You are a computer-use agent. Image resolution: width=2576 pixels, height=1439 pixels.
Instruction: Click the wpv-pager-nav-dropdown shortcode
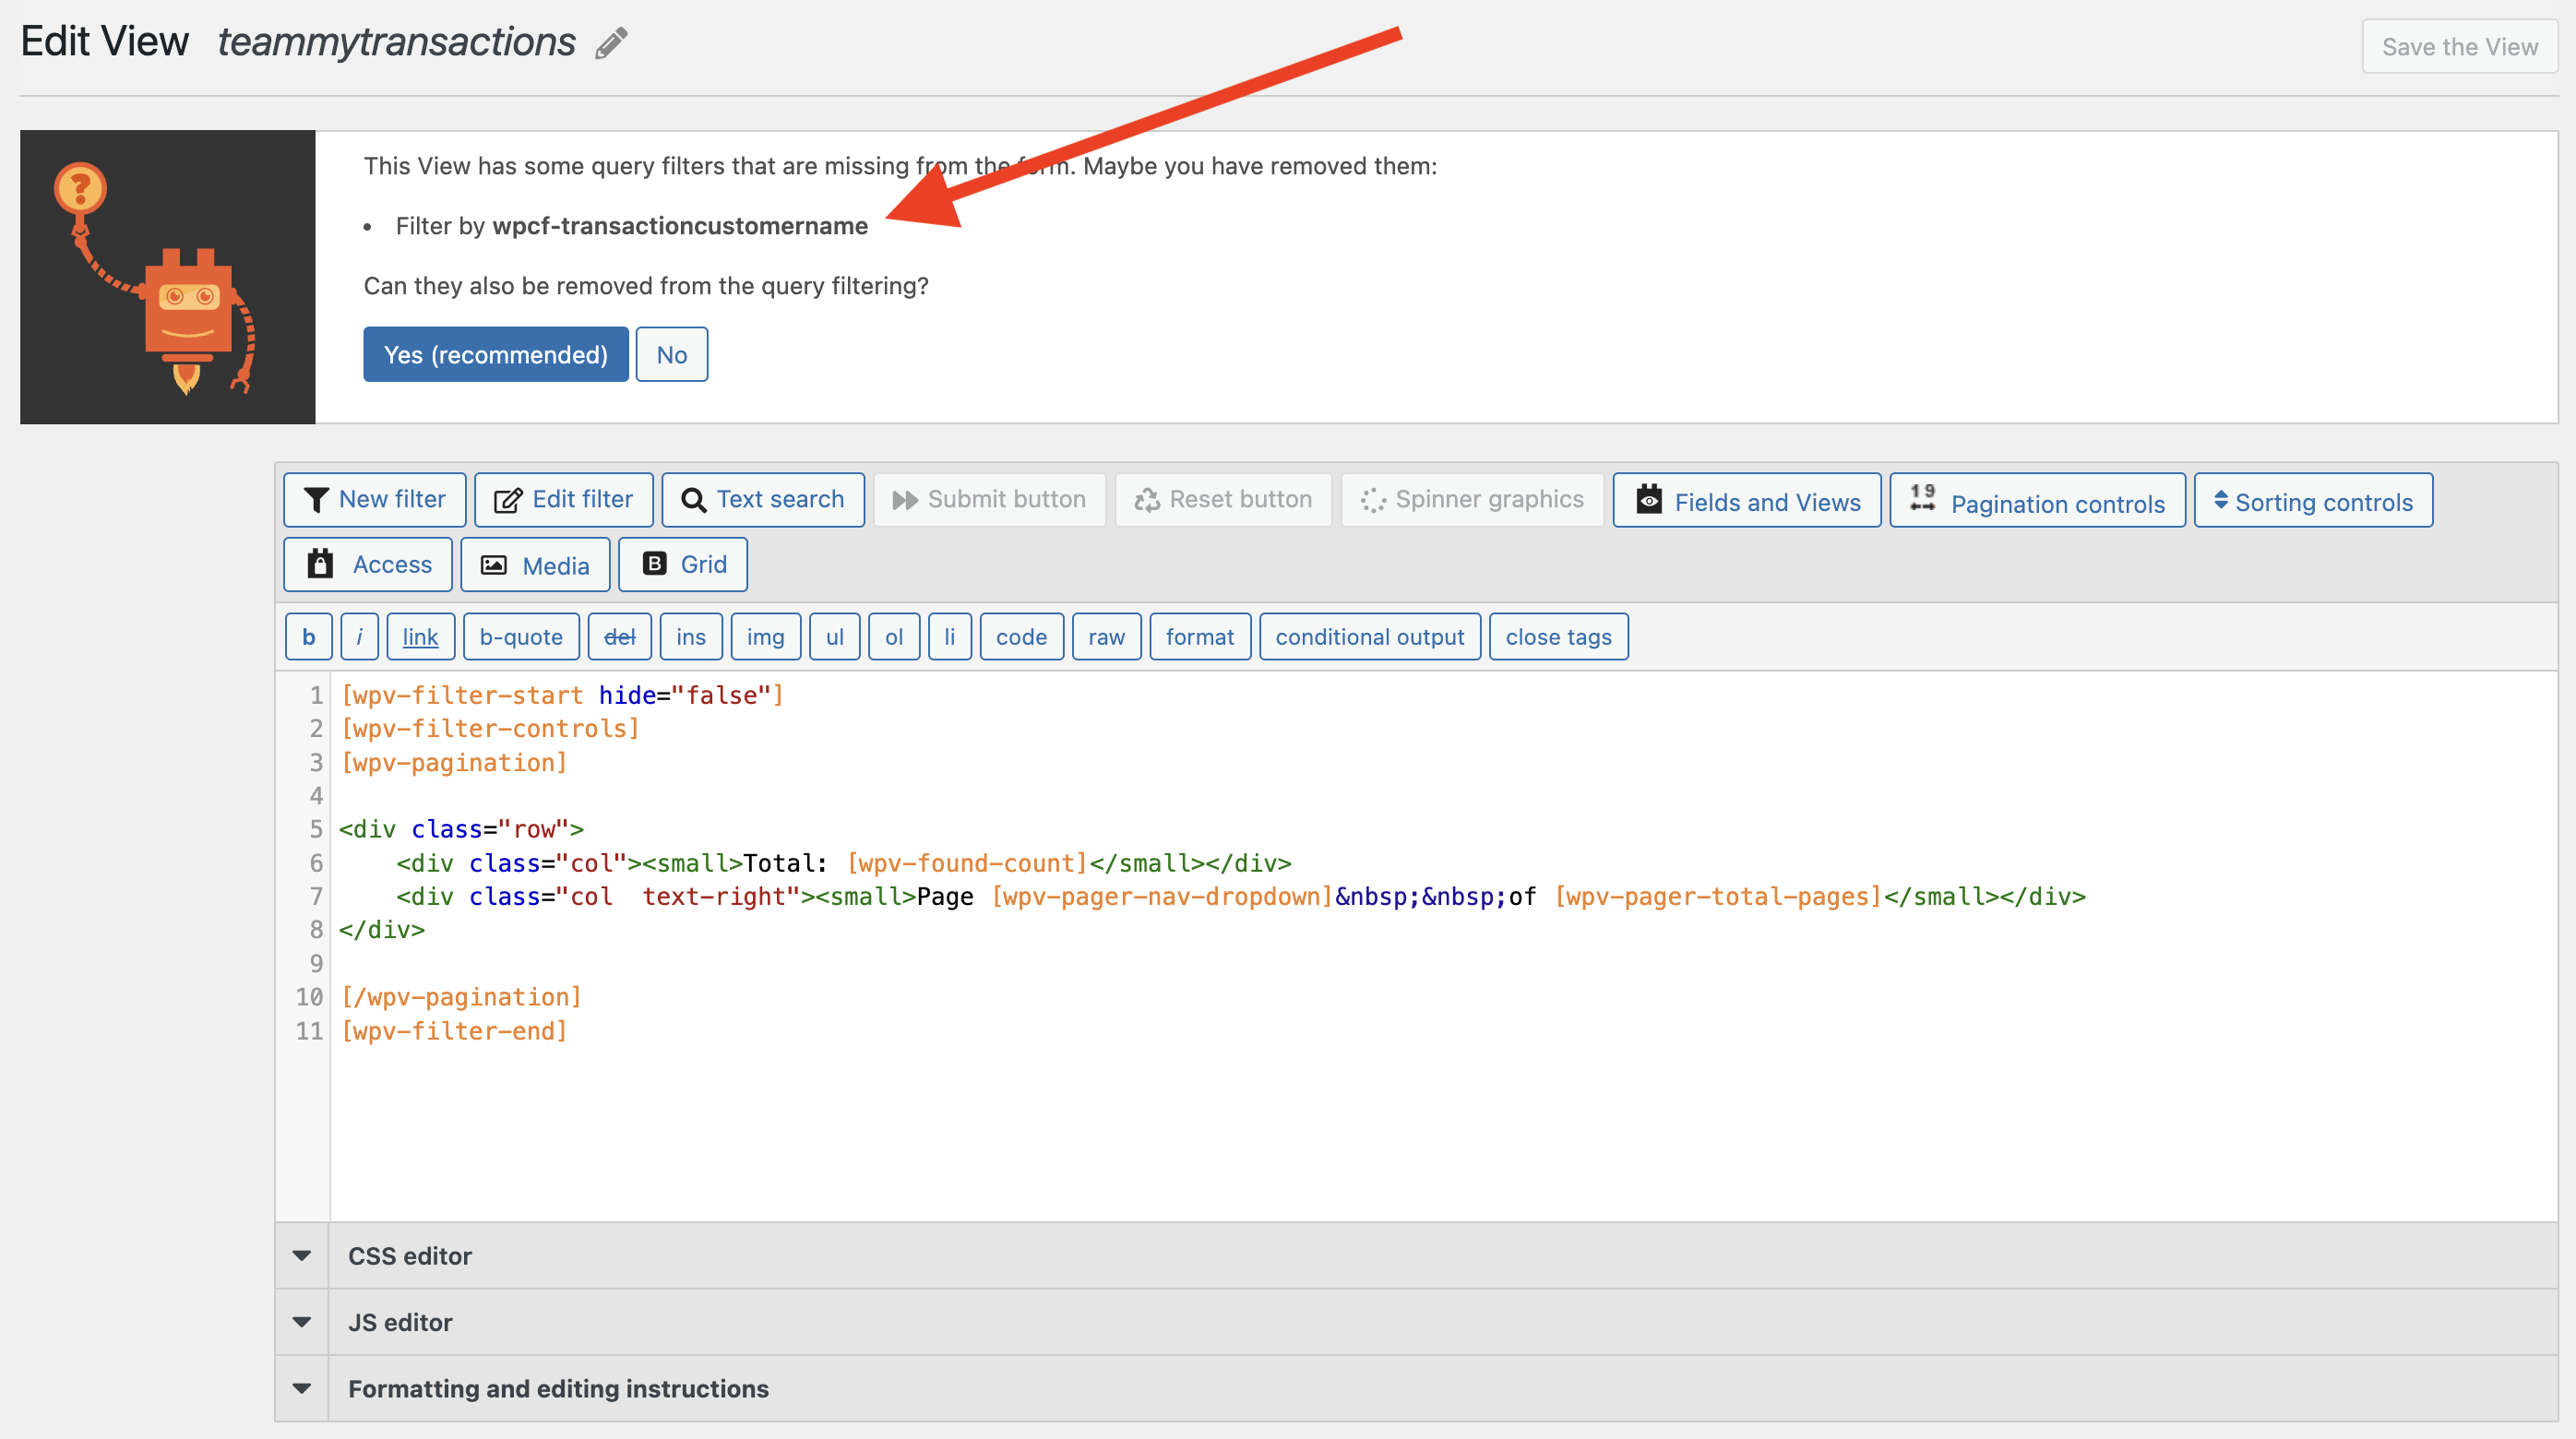click(x=1162, y=896)
